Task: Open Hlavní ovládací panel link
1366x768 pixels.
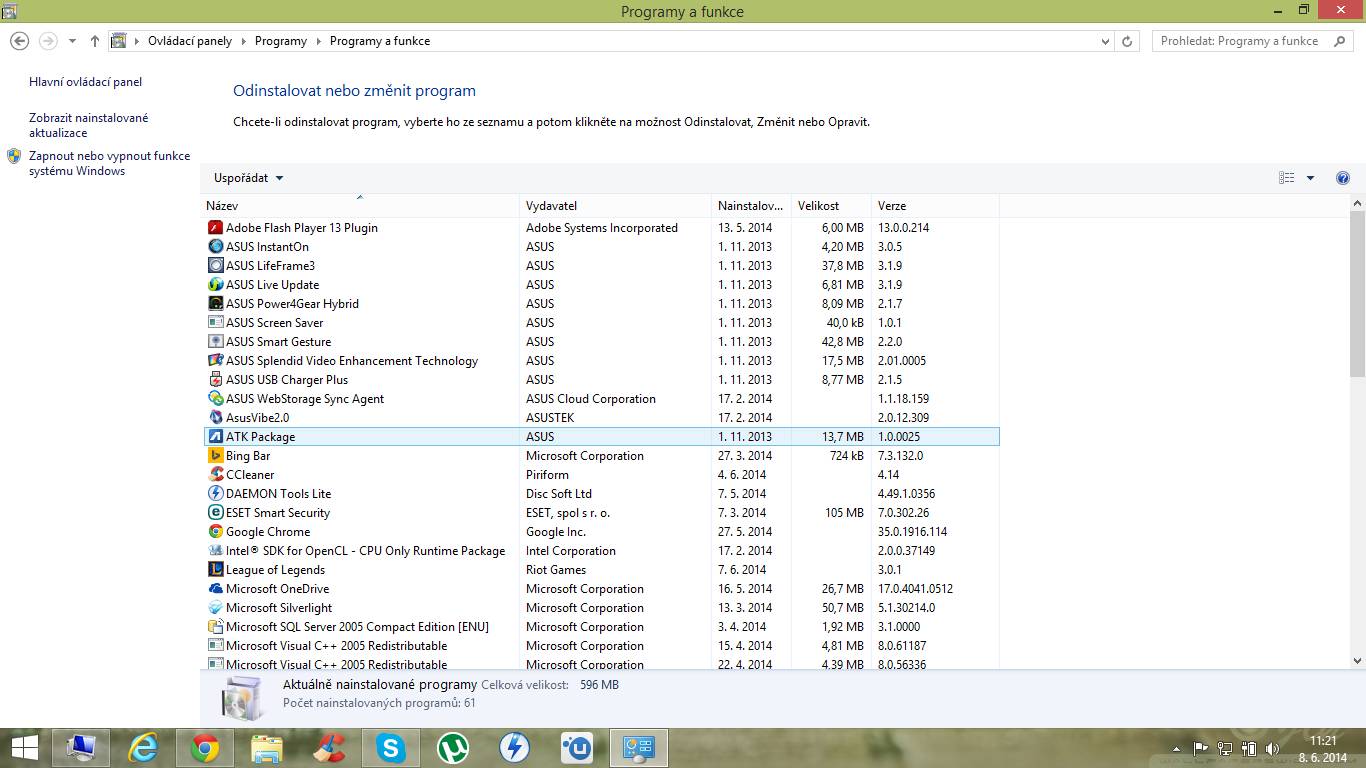Action: pyautogui.click(x=86, y=82)
